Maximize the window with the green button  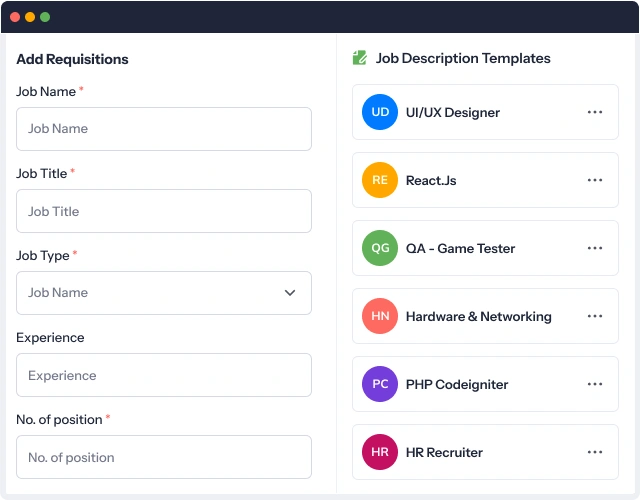(45, 17)
